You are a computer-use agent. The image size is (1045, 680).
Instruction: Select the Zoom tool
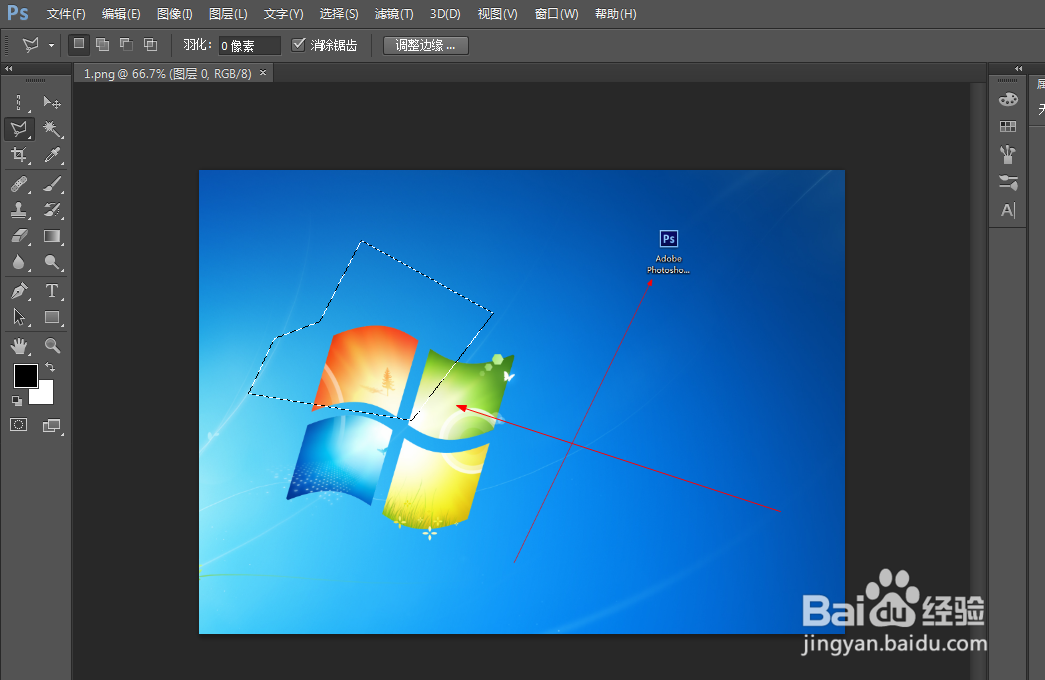click(52, 345)
